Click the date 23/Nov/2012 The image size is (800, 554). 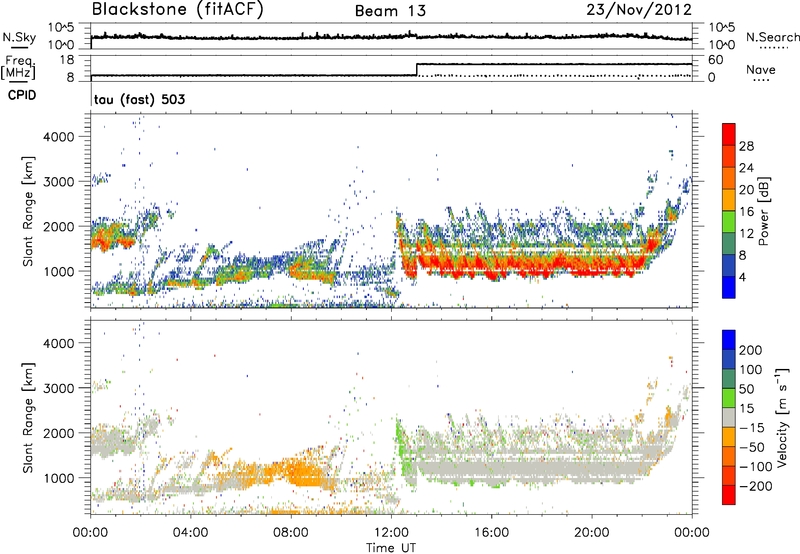click(639, 10)
